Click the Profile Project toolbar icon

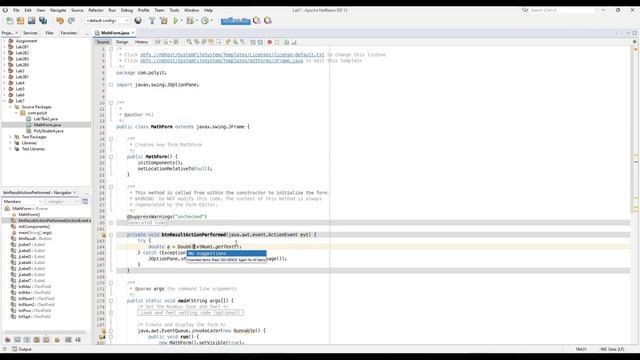[205, 20]
